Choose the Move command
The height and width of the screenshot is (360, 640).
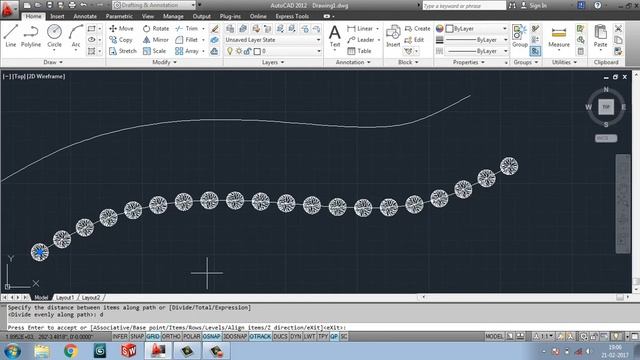point(121,29)
